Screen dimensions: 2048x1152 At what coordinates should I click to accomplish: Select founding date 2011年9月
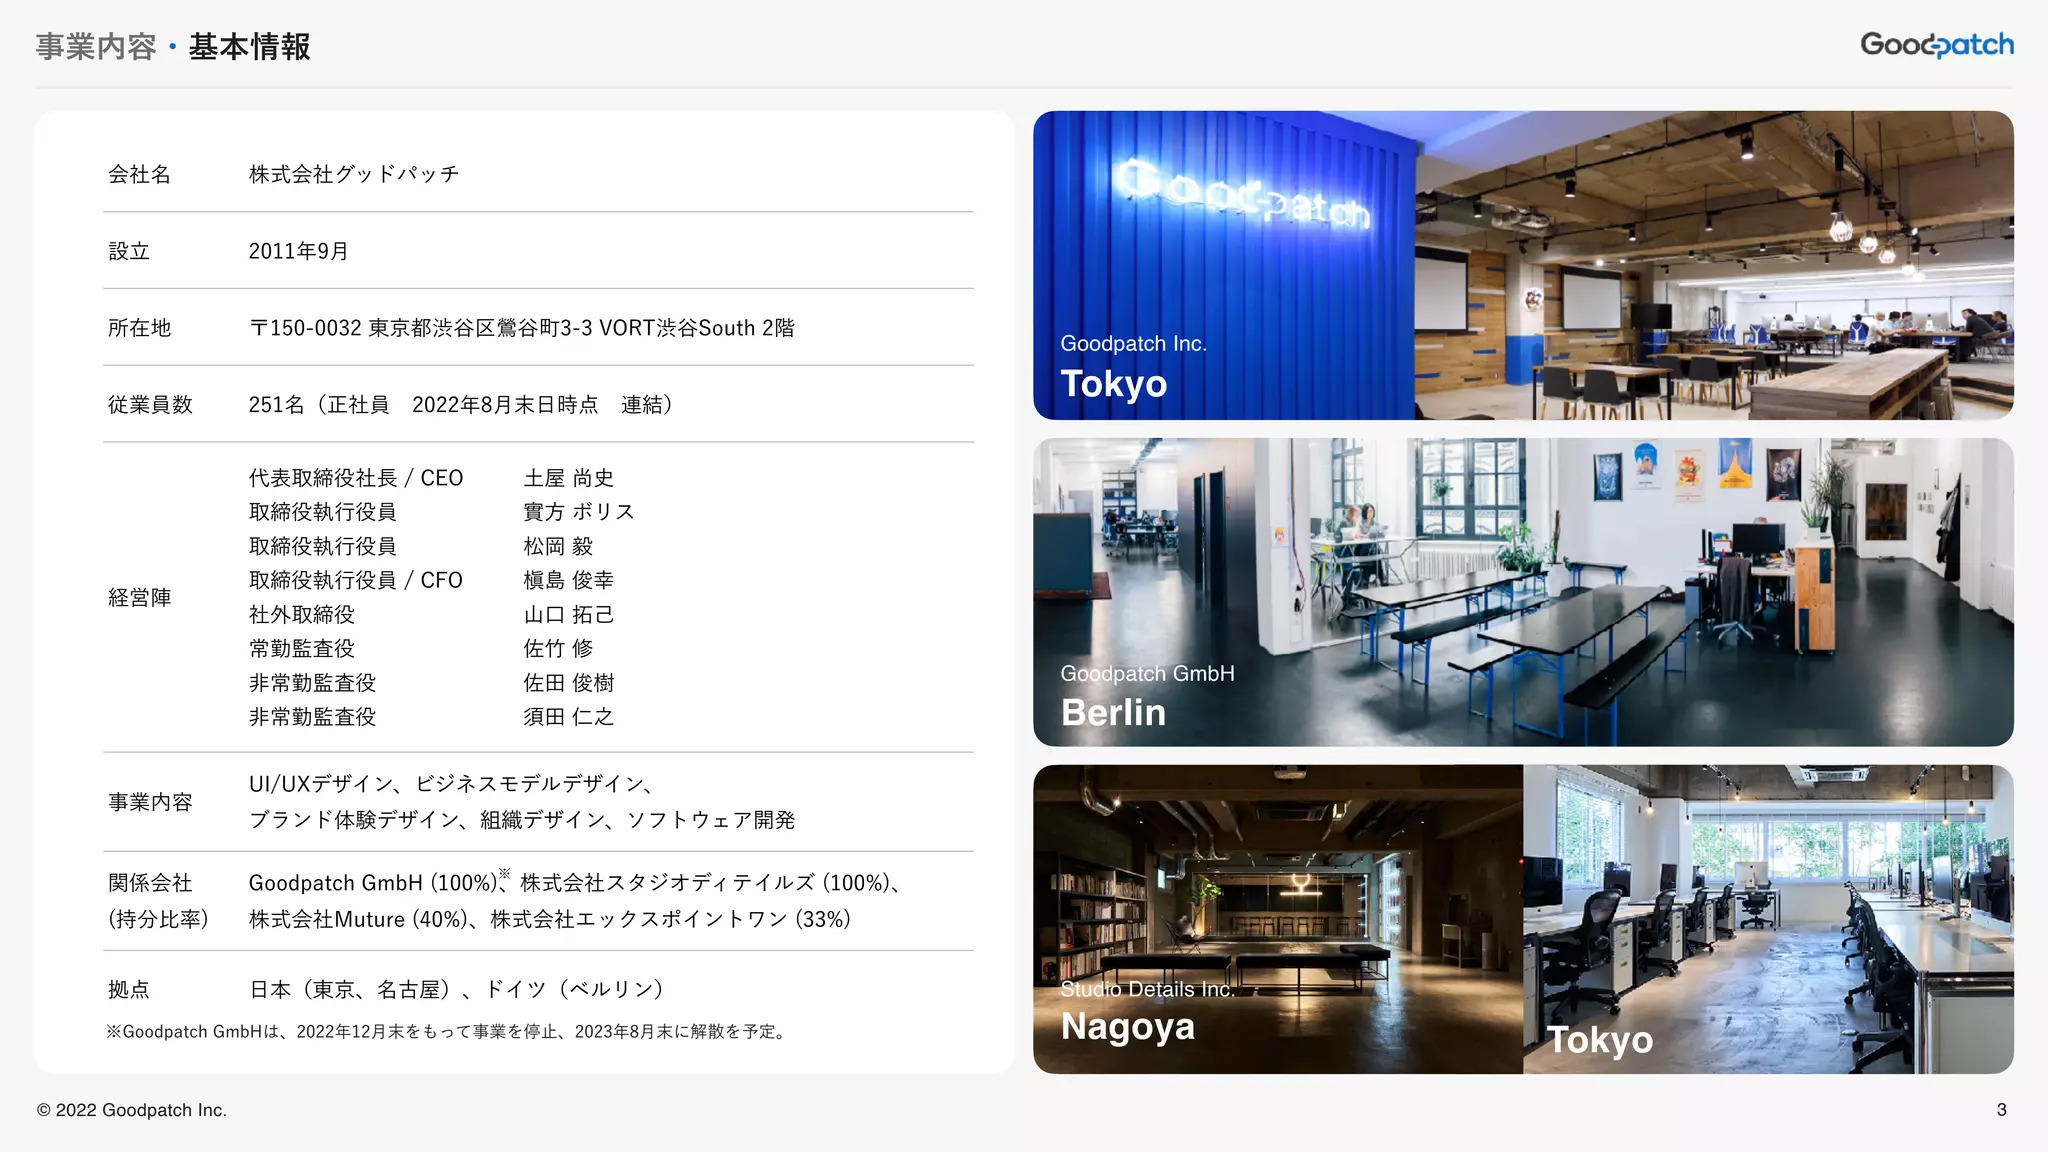point(298,251)
